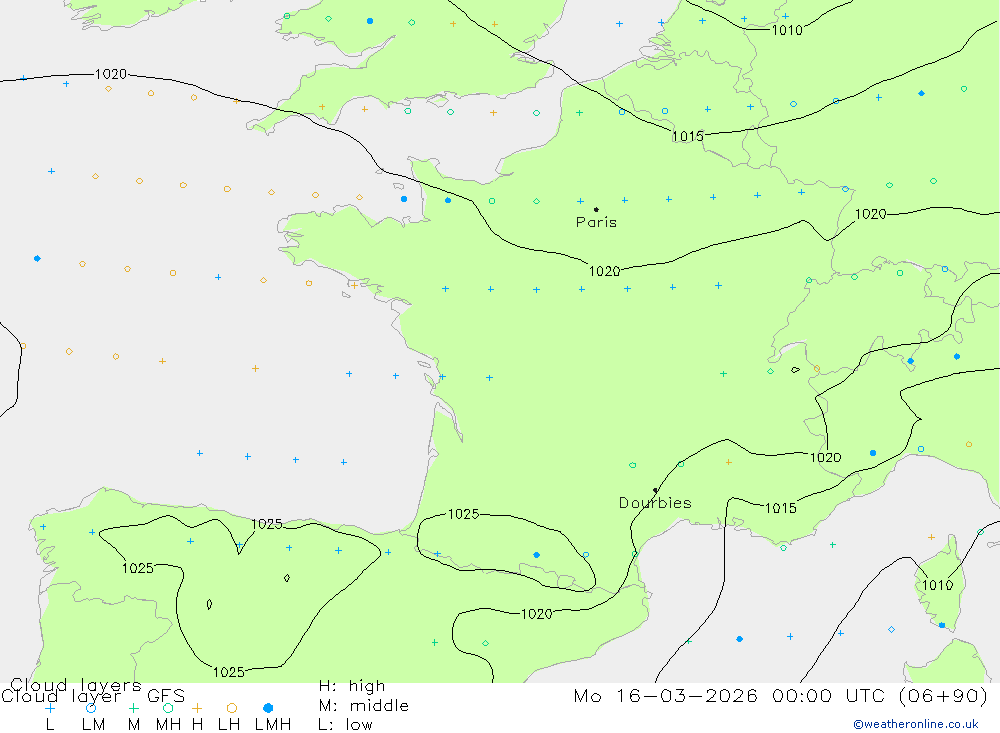Click the 1020 label above the 1015 near the Alps

(x=825, y=457)
